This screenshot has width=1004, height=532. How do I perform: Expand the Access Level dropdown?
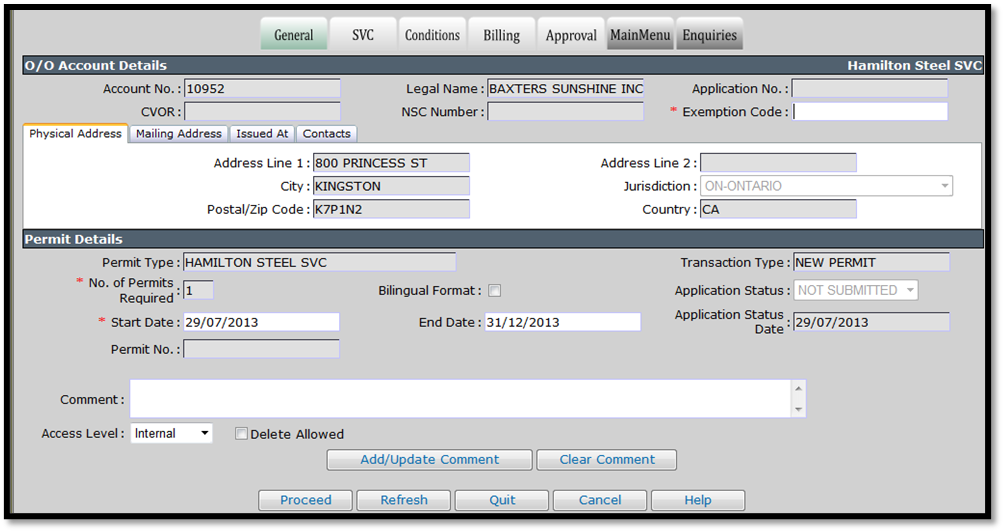pos(171,433)
